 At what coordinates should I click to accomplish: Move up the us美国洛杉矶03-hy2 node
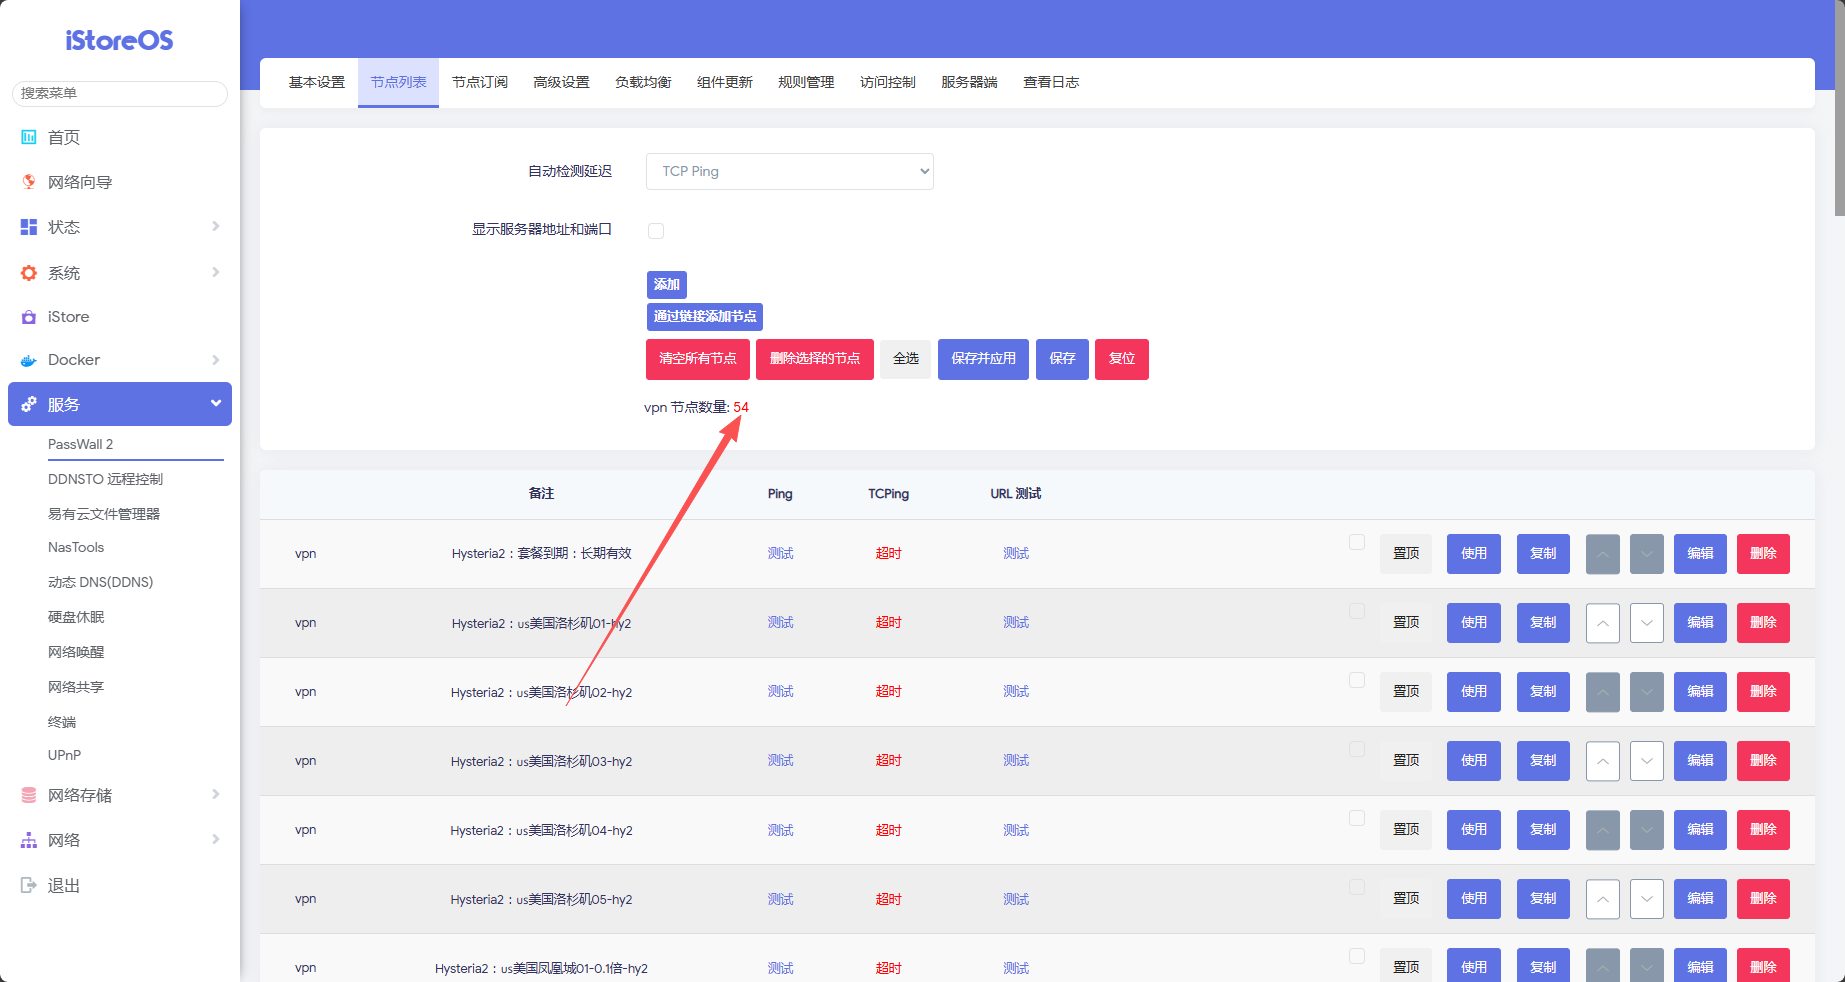(1603, 761)
